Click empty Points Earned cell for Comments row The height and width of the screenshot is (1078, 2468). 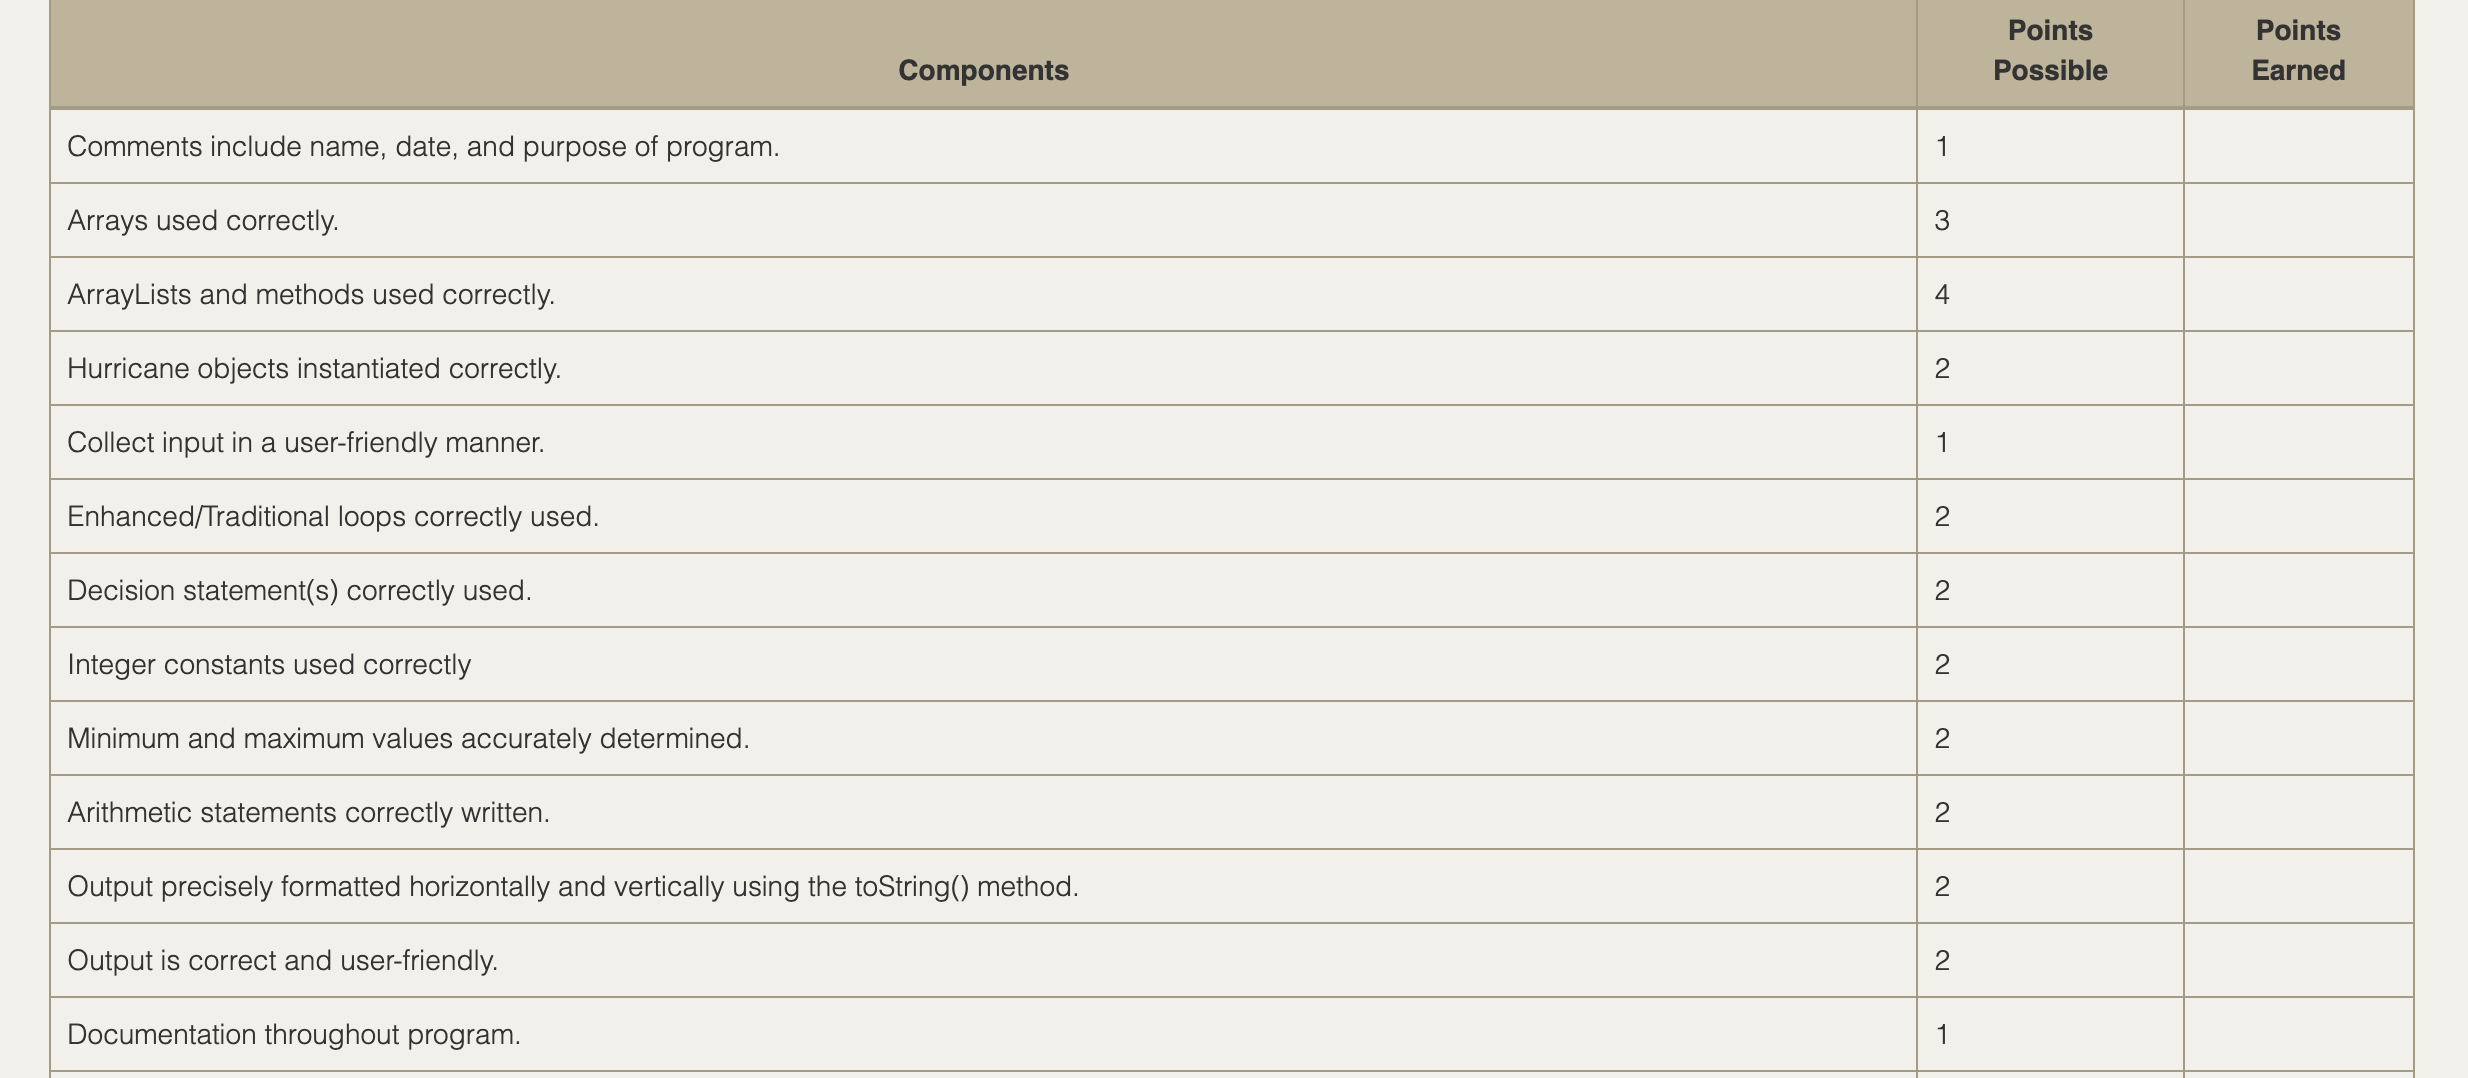click(2298, 147)
